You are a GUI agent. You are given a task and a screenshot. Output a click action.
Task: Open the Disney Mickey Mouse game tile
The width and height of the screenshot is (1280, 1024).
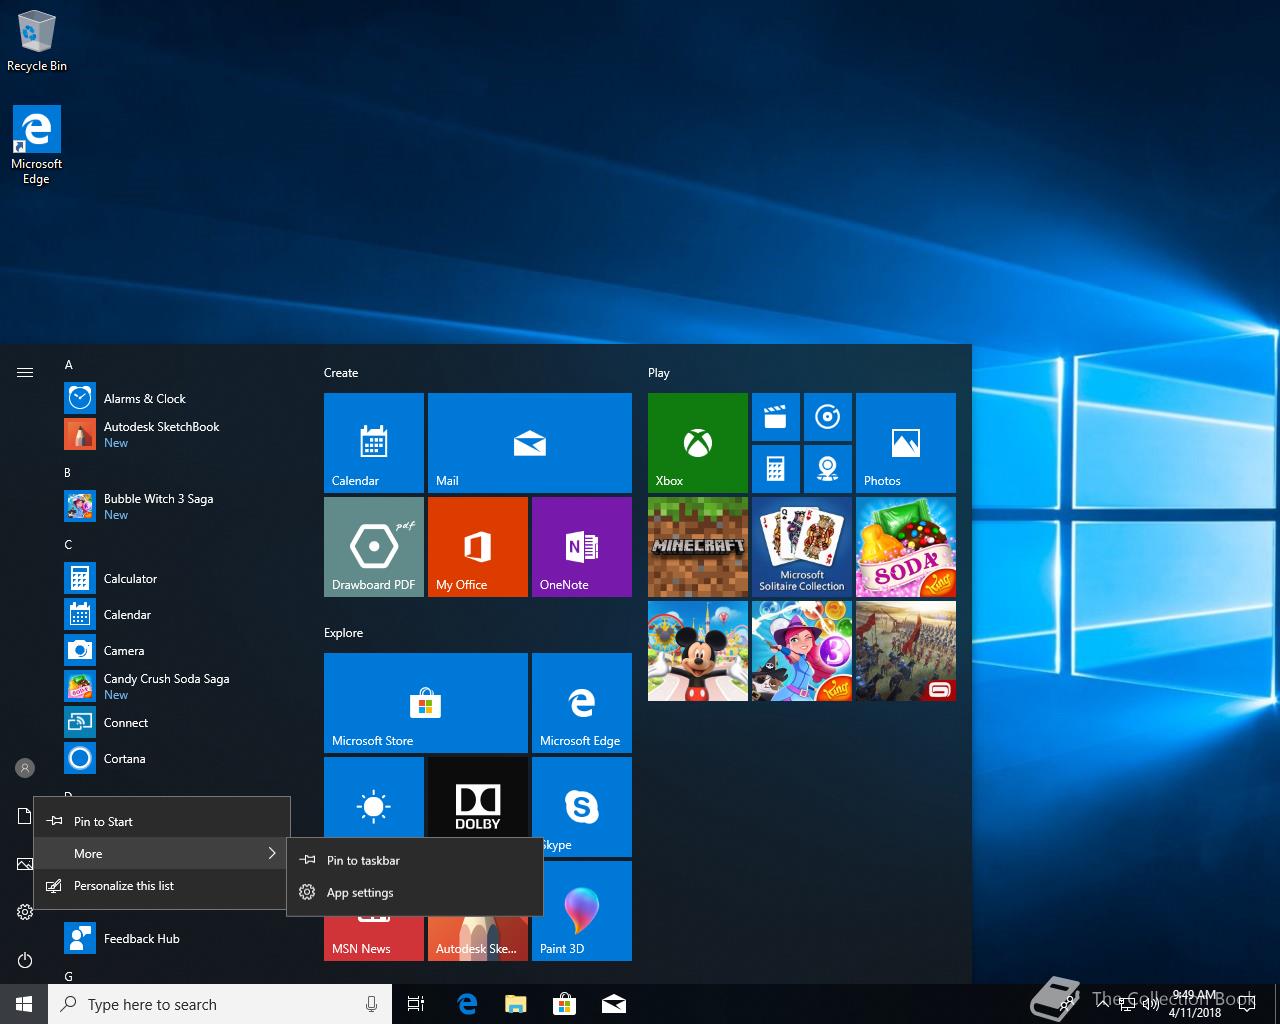pos(698,651)
